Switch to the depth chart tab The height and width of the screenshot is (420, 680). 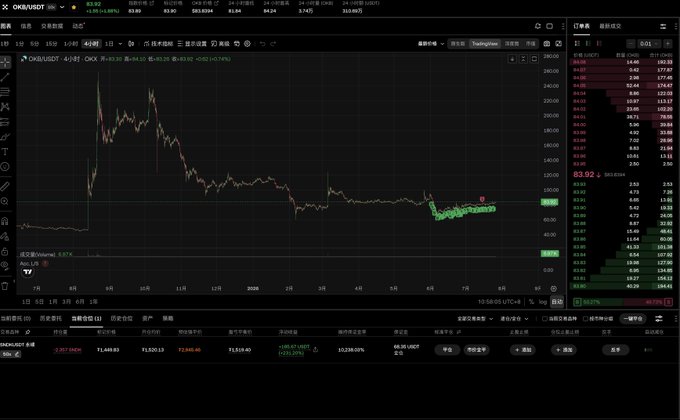point(512,44)
